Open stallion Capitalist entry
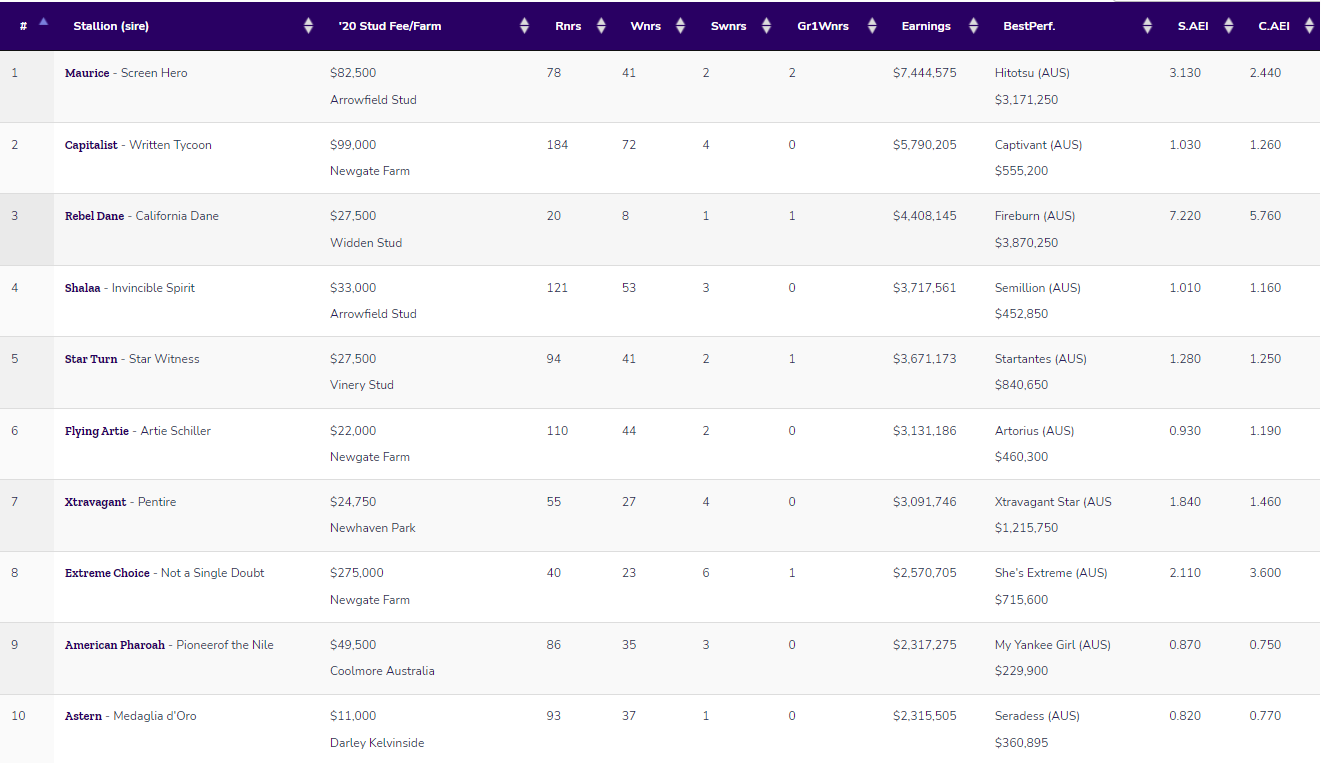Viewport: 1321px width, 763px height. point(93,145)
